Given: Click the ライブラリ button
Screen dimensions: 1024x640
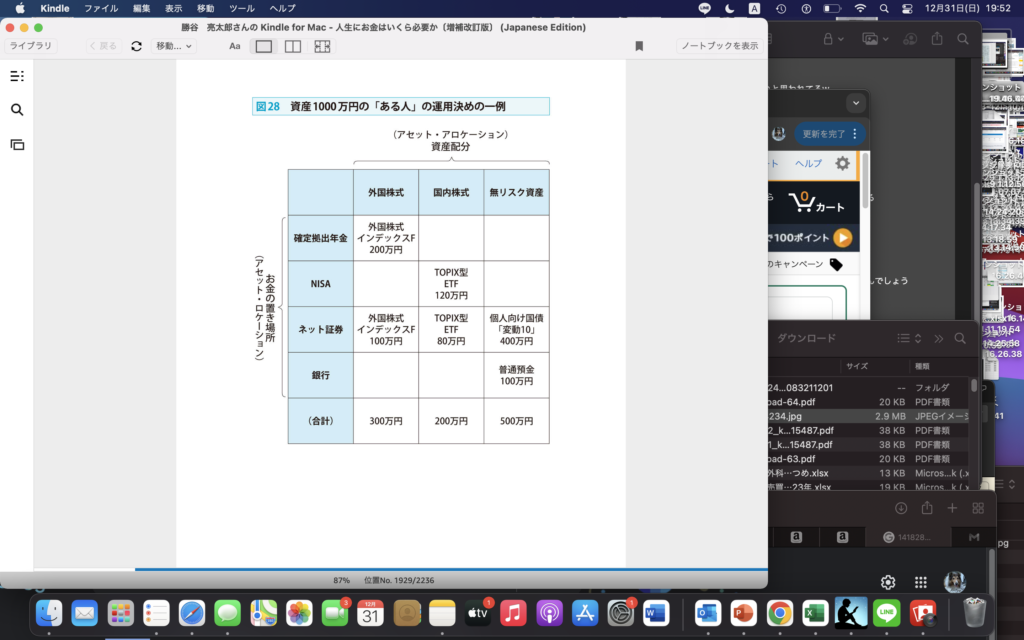Looking at the screenshot, I should [32, 46].
